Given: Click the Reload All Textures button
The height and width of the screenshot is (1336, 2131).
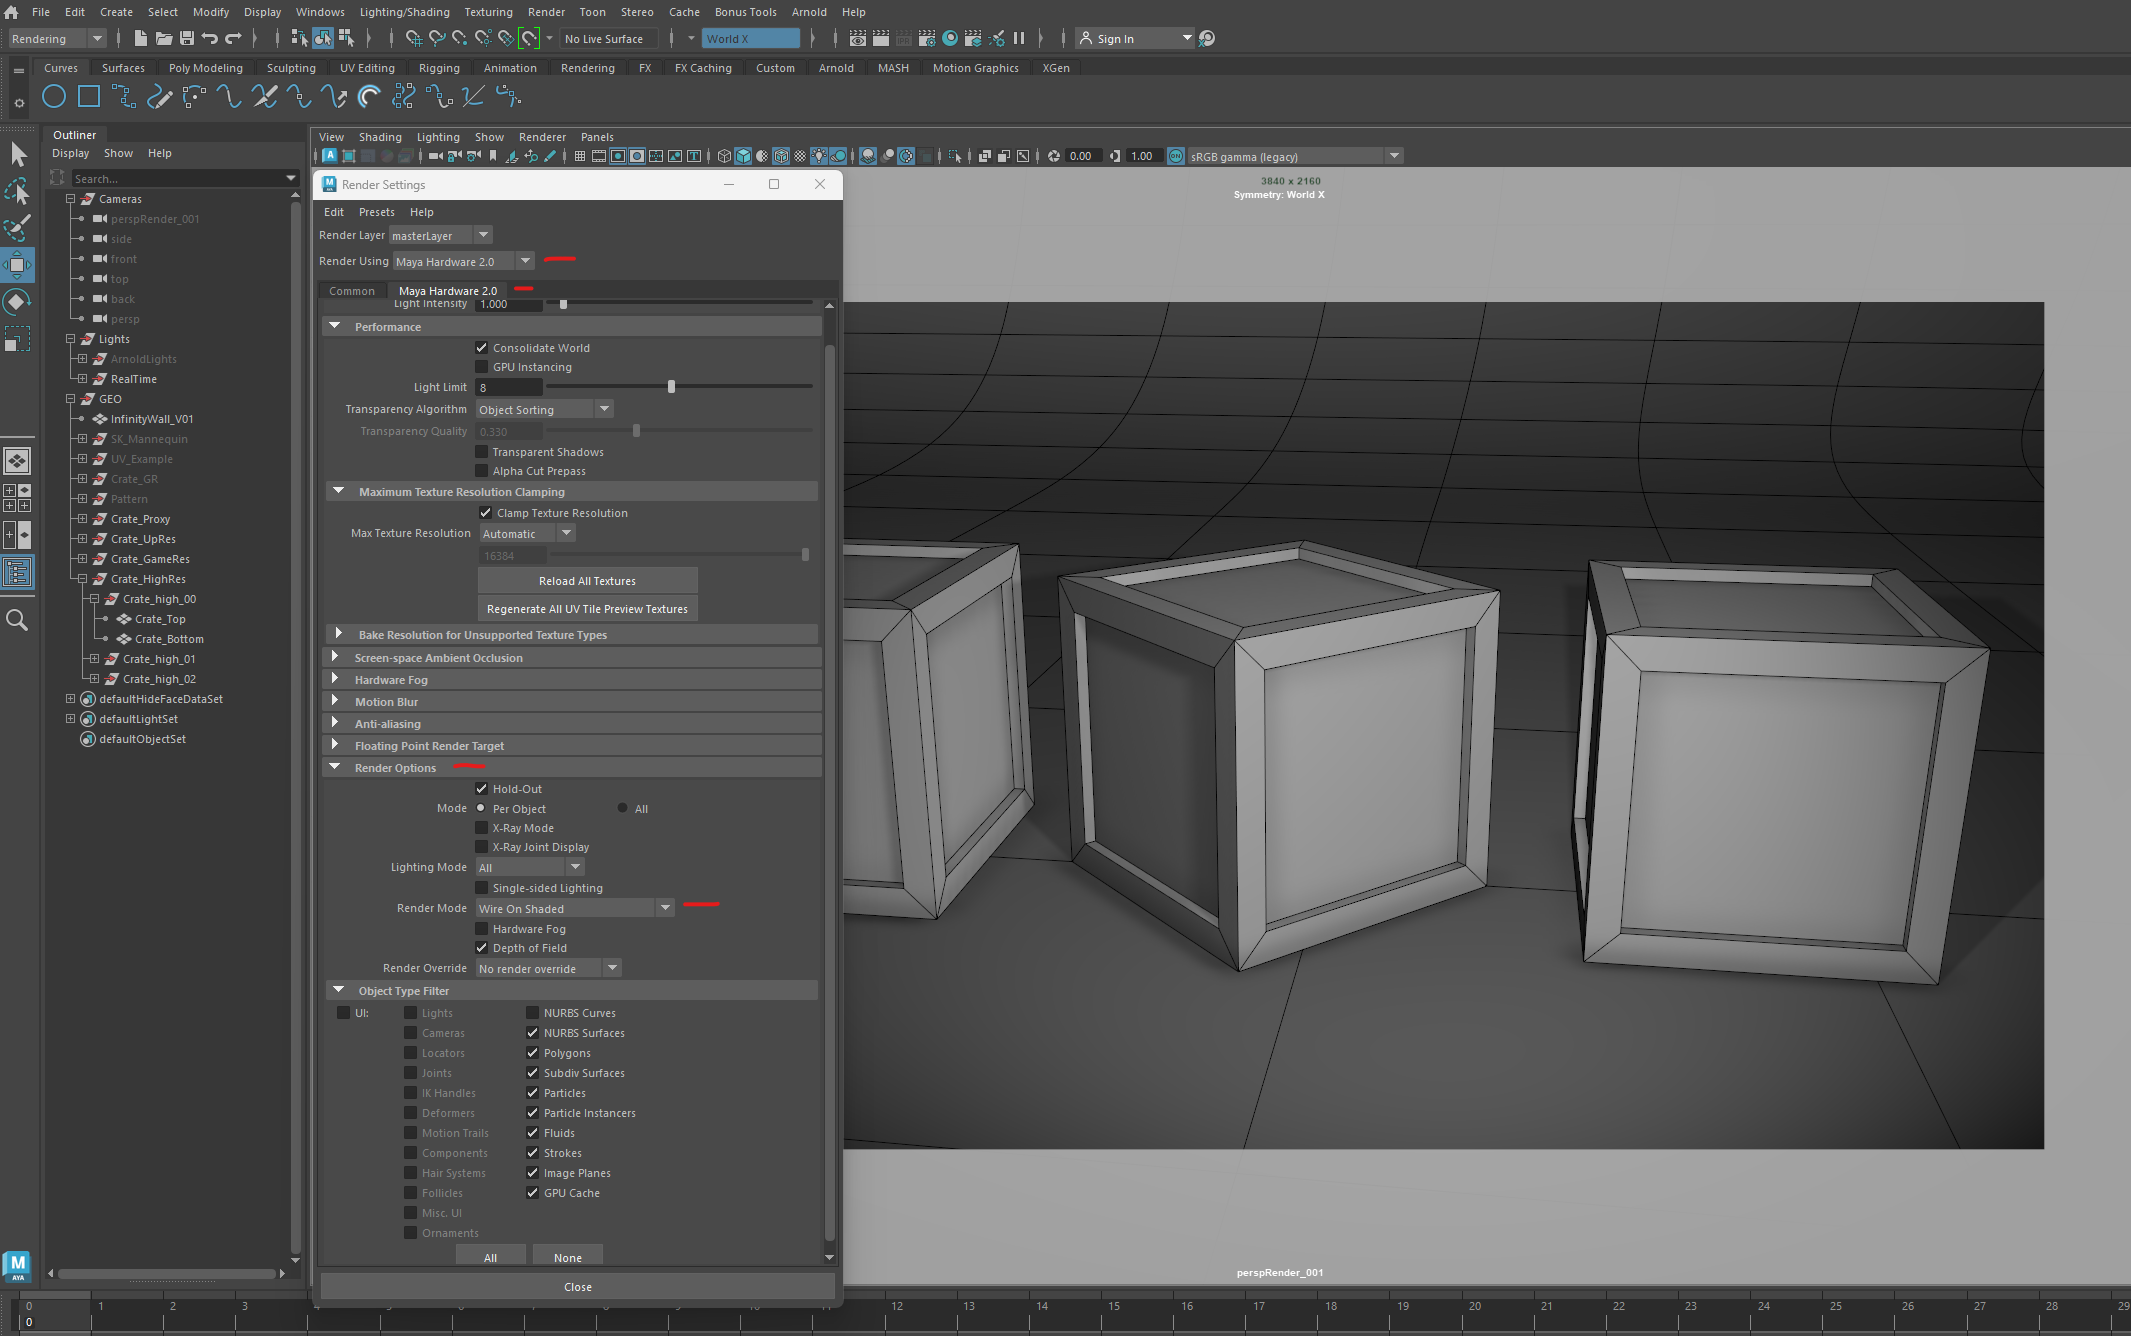Looking at the screenshot, I should 587,581.
